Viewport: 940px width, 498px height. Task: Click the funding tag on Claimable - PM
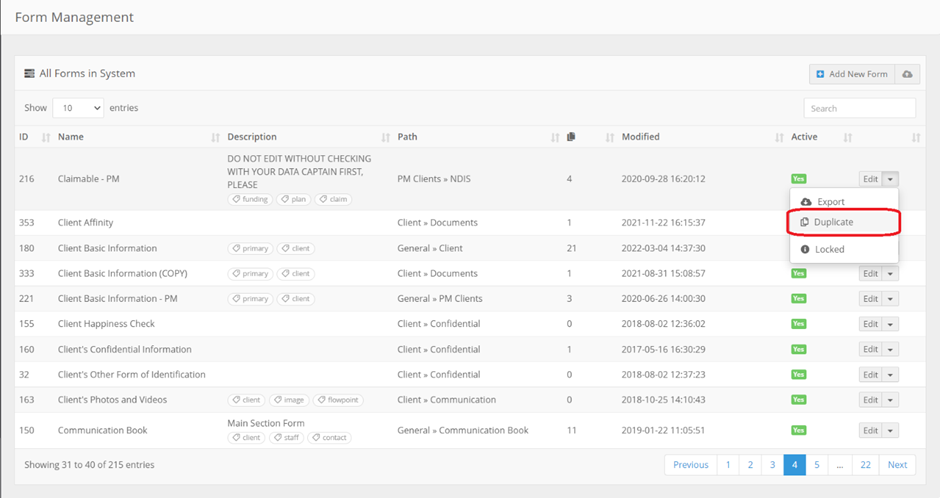(250, 199)
